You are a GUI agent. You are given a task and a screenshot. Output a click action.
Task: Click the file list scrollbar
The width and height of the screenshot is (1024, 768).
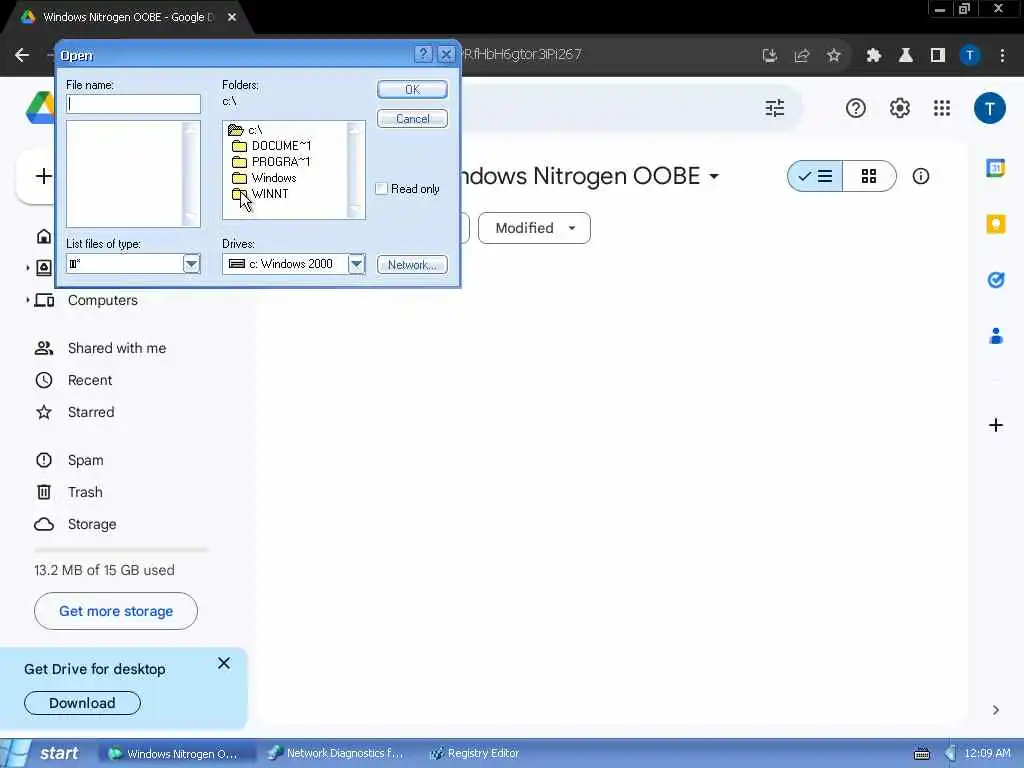pyautogui.click(x=191, y=174)
